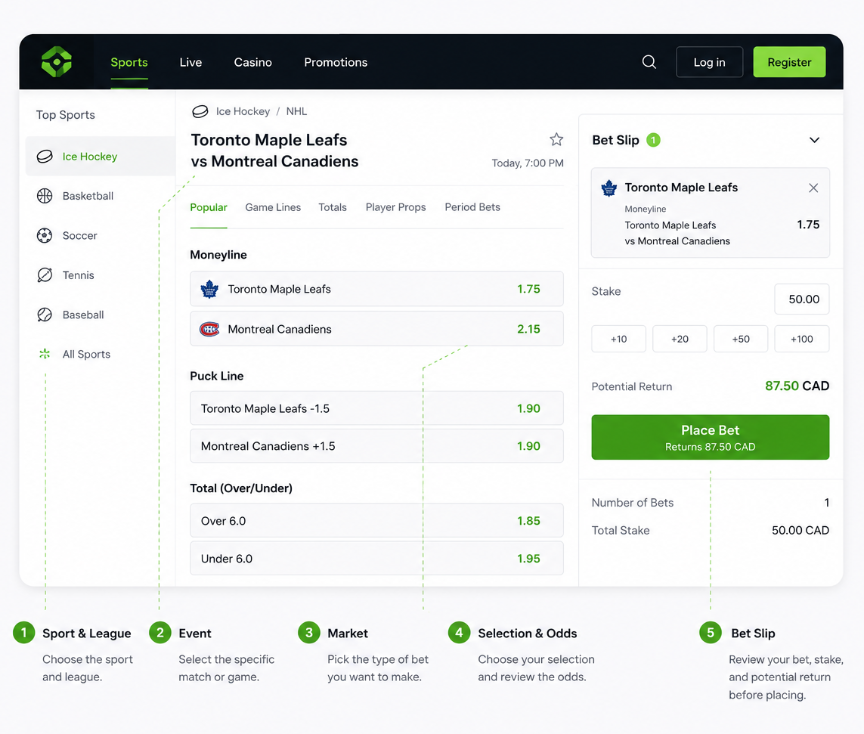The width and height of the screenshot is (864, 734).
Task: Click the Number of Bets row label
Action: point(633,503)
